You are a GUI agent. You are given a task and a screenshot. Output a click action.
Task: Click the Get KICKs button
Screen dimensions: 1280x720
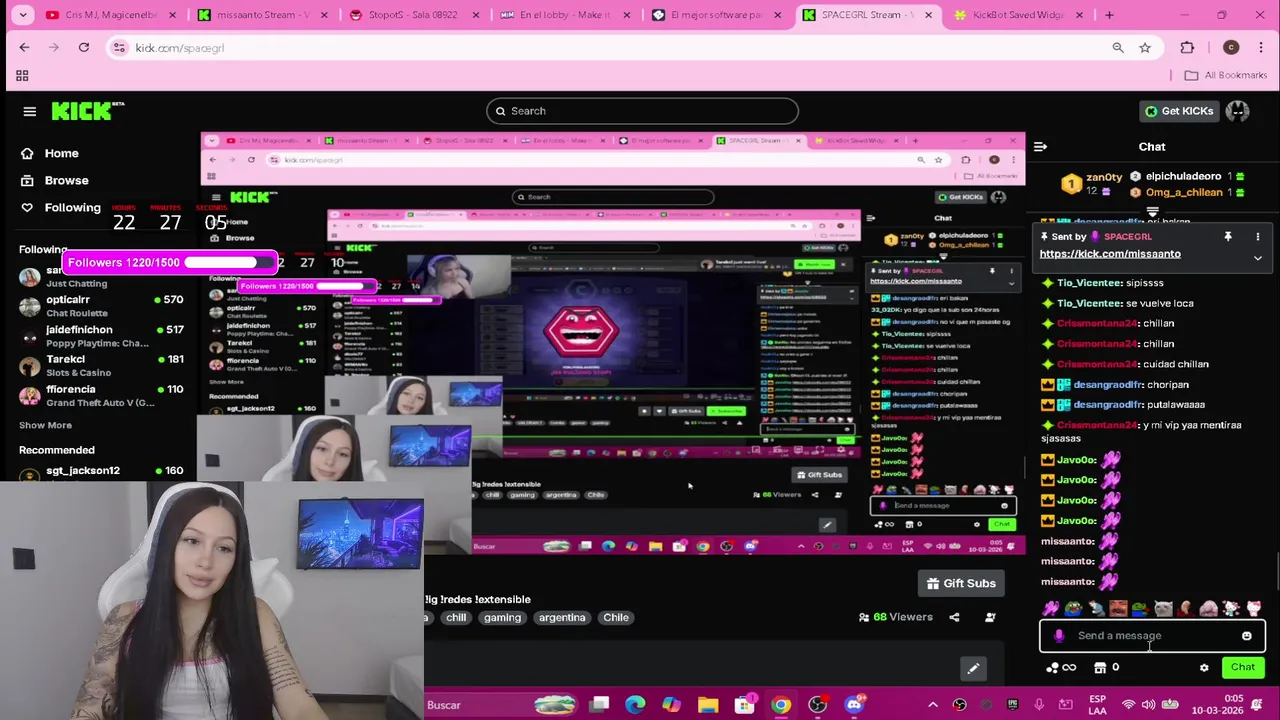[x=1179, y=111]
